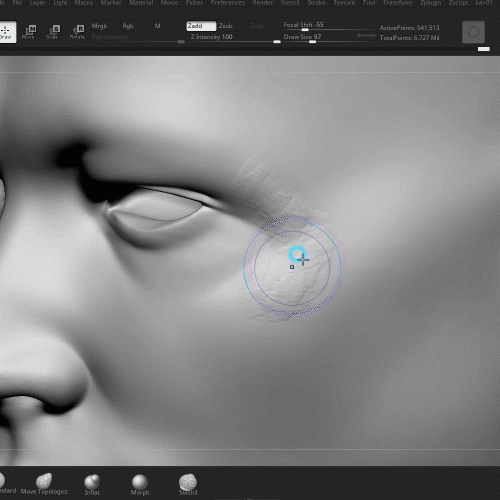Enable Zadd sculpt mode
The width and height of the screenshot is (500, 500).
coord(201,26)
